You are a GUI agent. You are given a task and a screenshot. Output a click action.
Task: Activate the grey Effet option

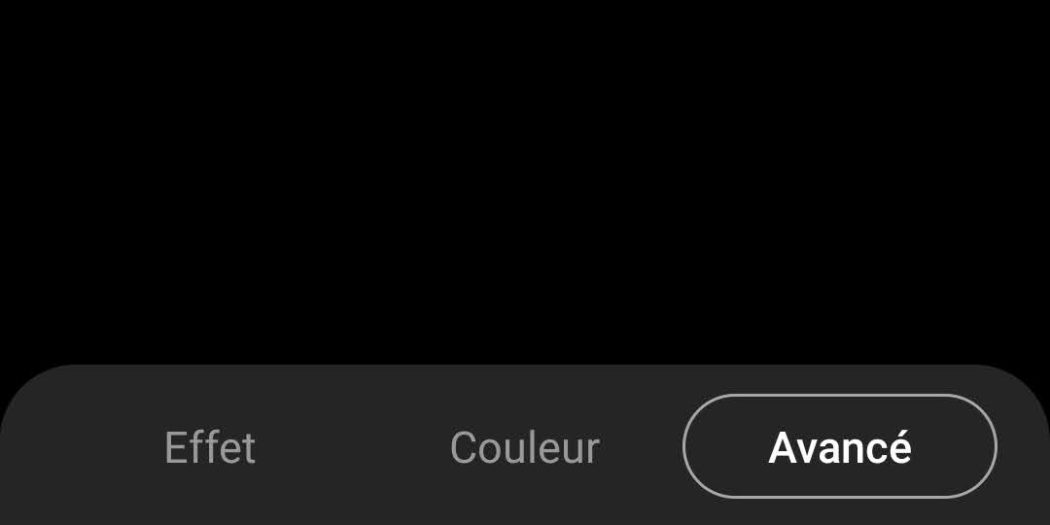(x=210, y=447)
